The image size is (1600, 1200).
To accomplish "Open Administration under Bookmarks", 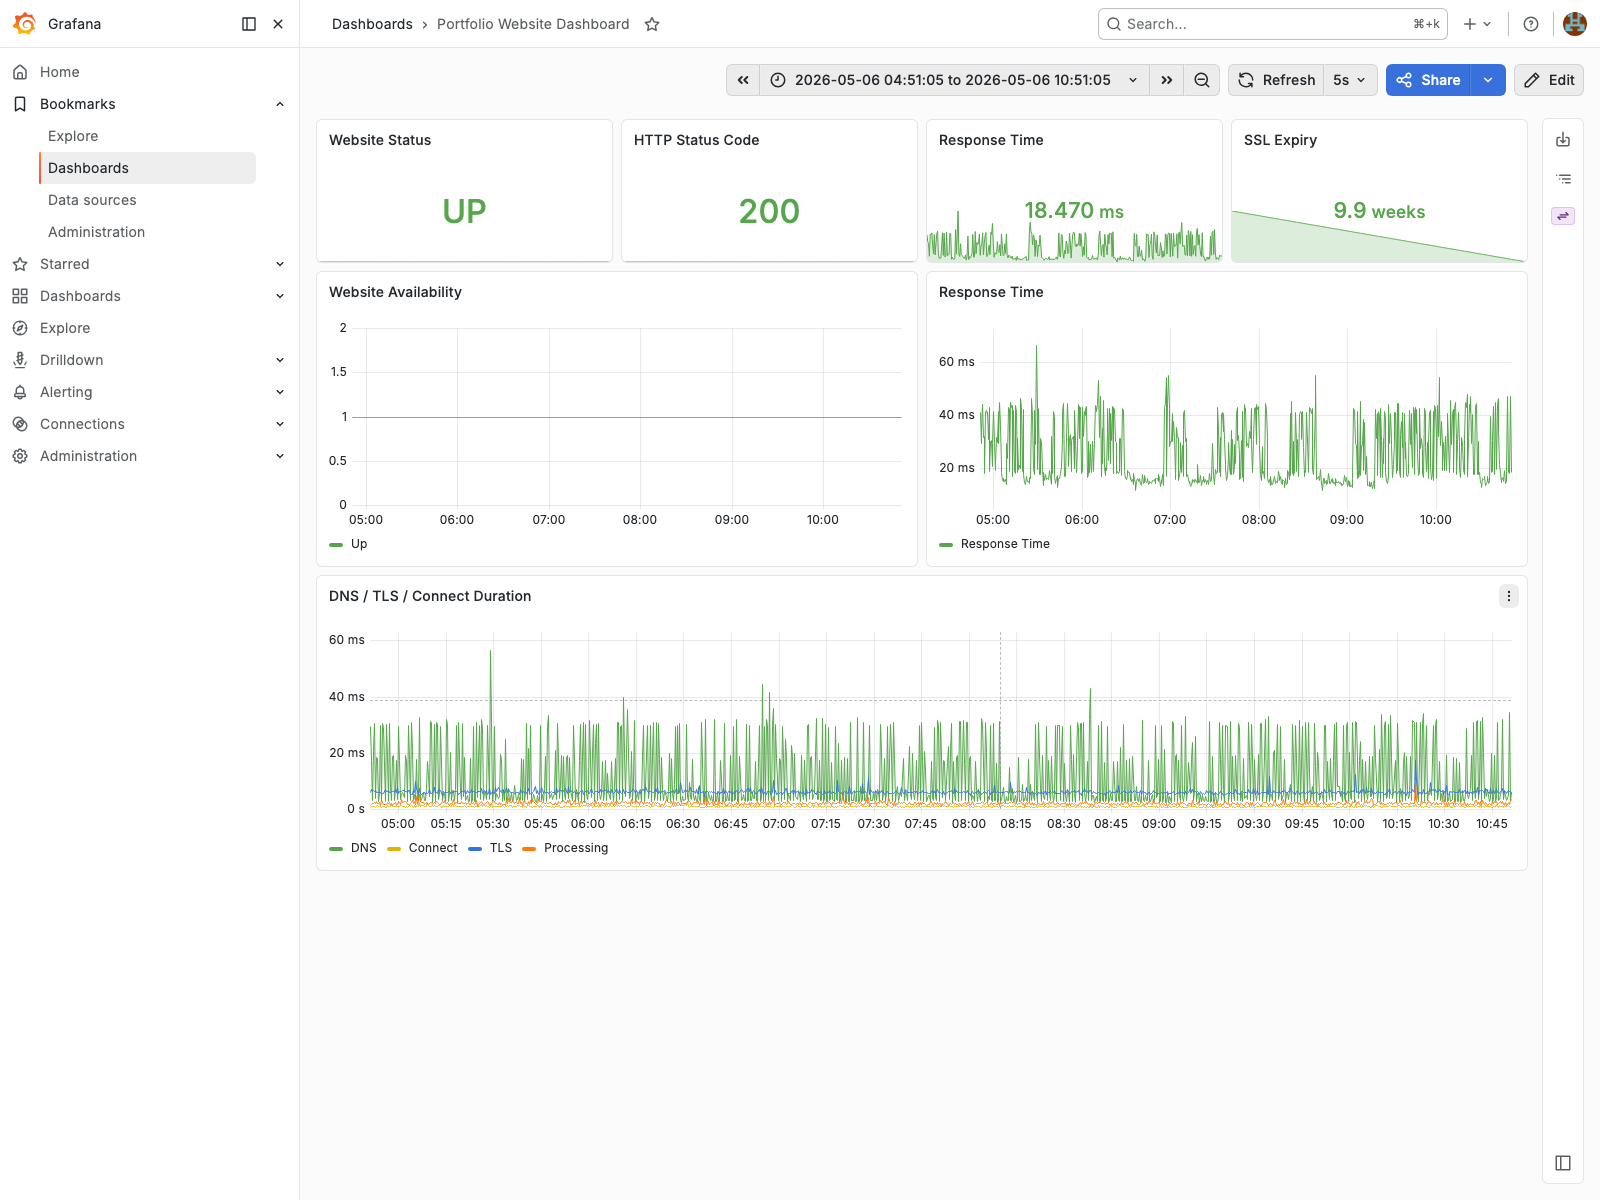I will [96, 232].
